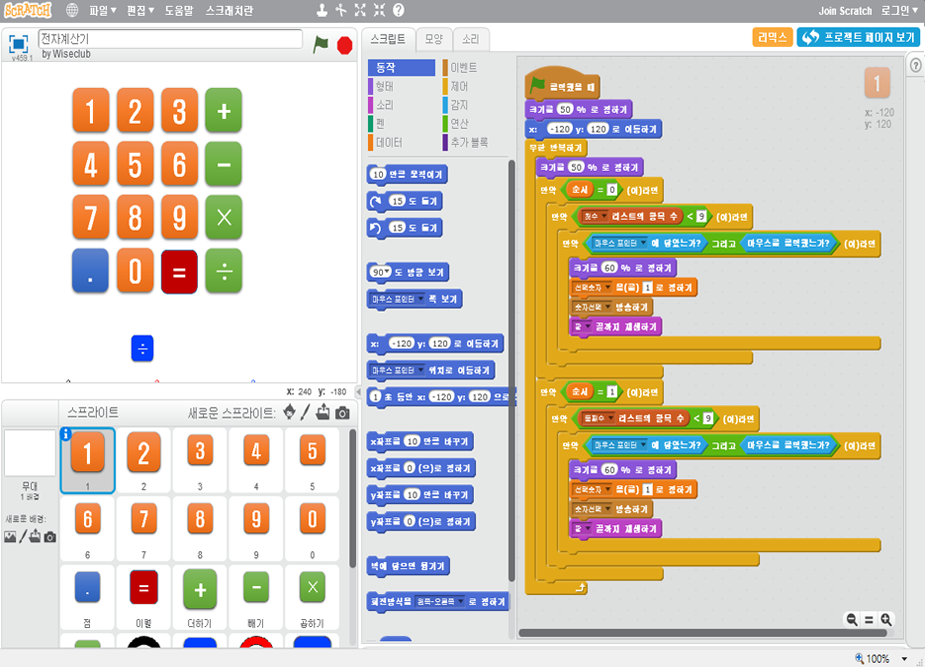This screenshot has width=925, height=667.
Task: Click the orange 리믹스 button
Action: click(x=772, y=37)
